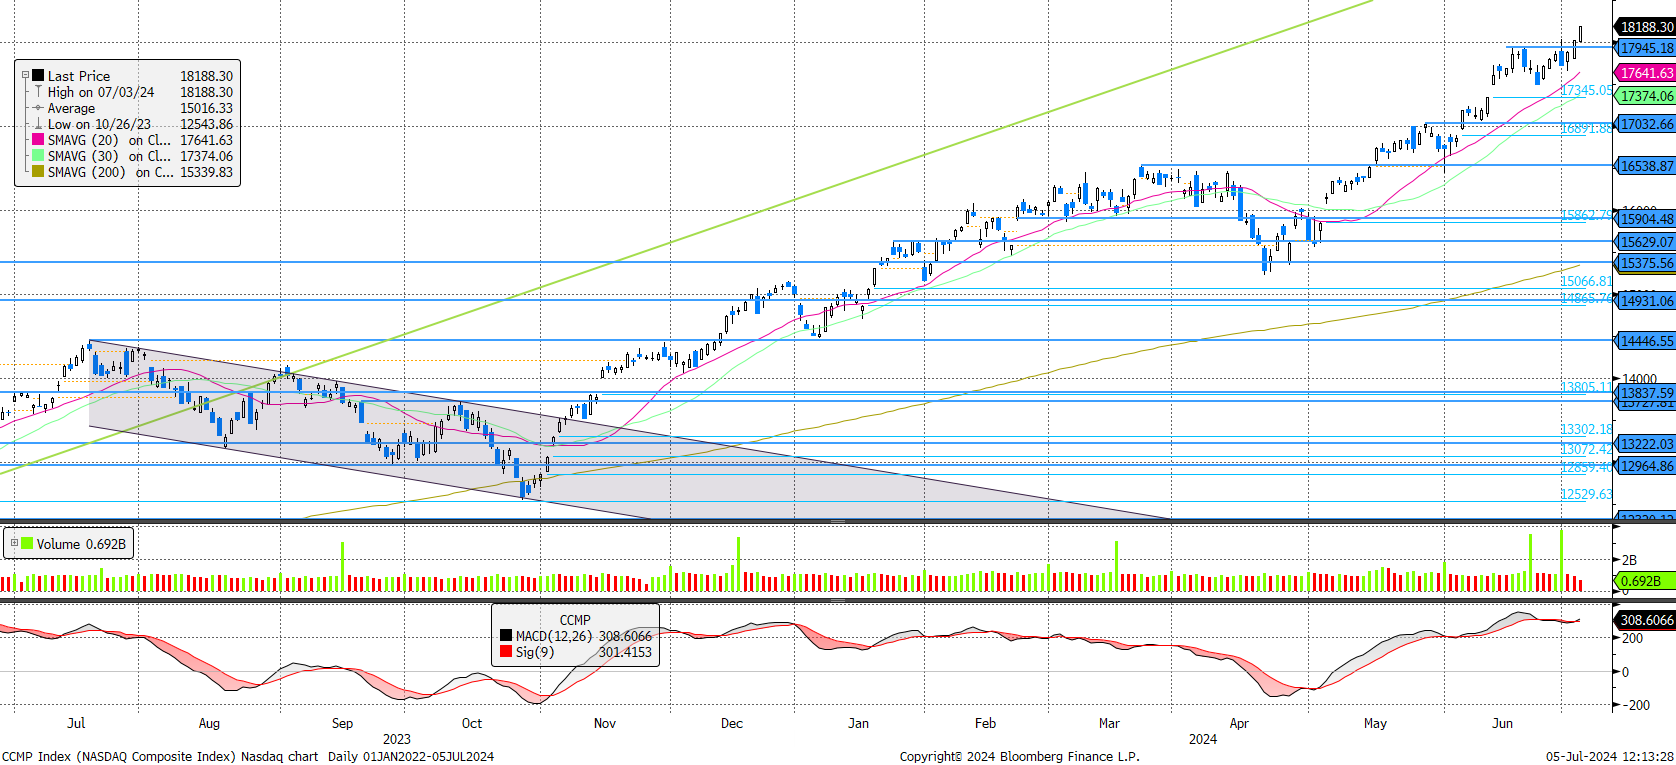Click the pink 17641.63 axis price tag
This screenshot has height=765, width=1676.
point(1645,73)
